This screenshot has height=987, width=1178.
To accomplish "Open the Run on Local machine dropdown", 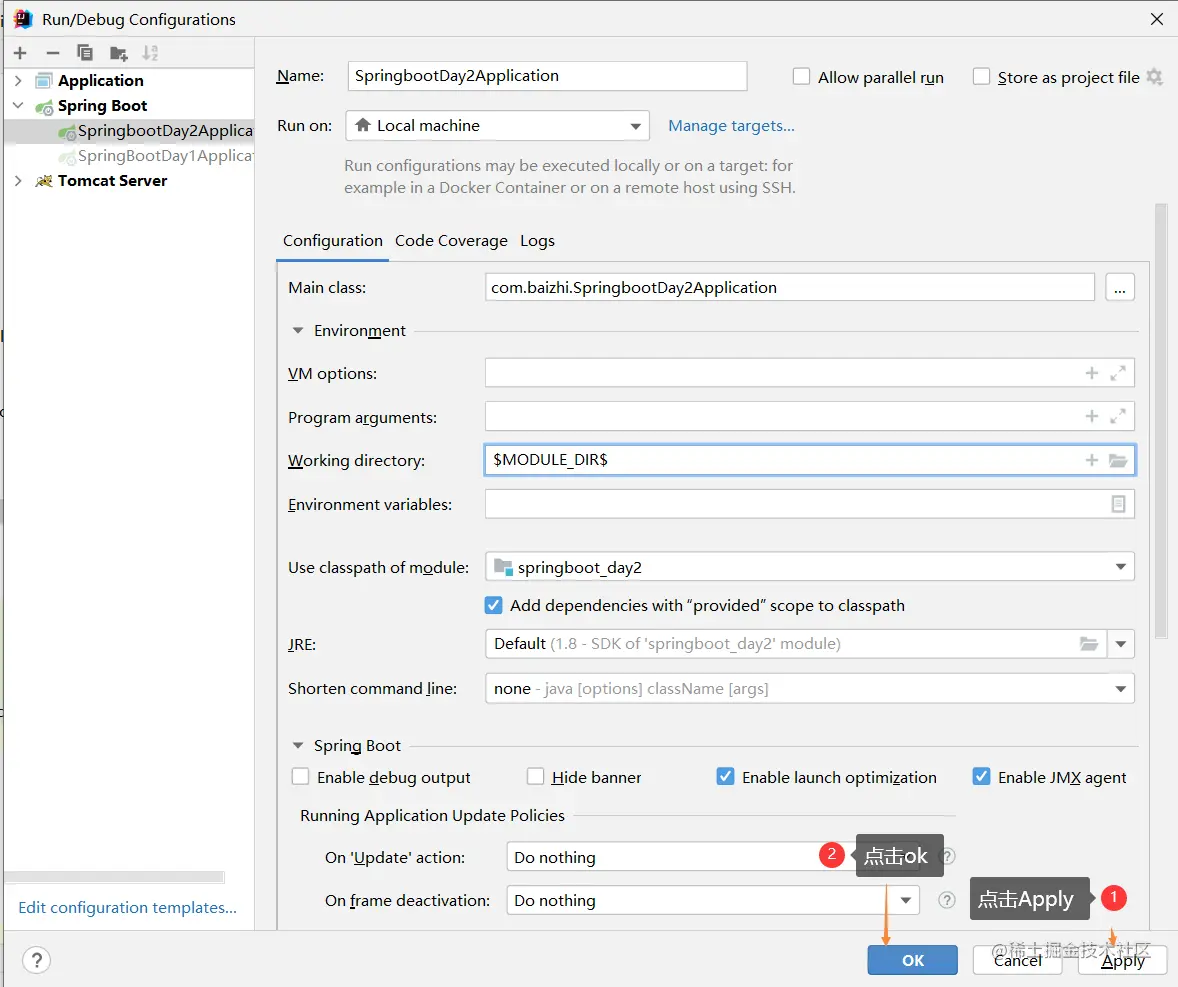I will pos(497,125).
